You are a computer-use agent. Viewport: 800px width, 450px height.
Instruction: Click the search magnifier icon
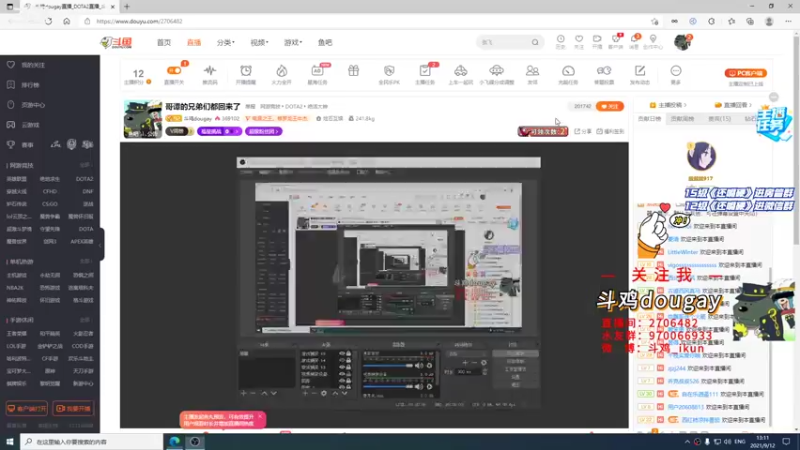pyautogui.click(x=535, y=42)
